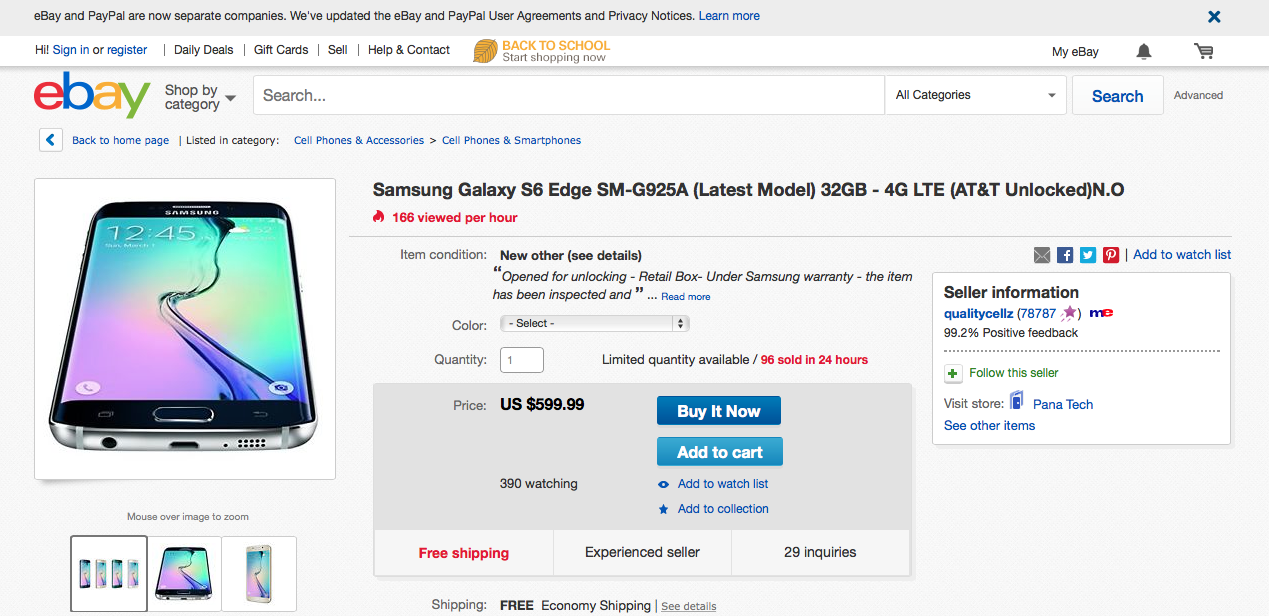Viewport: 1269px width, 616px height.
Task: Open Gift Cards in top navigation
Action: click(281, 50)
